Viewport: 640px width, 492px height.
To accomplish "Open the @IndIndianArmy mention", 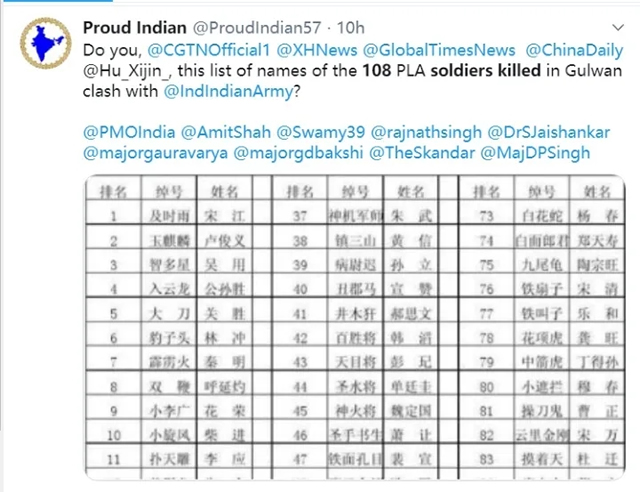I will [229, 91].
